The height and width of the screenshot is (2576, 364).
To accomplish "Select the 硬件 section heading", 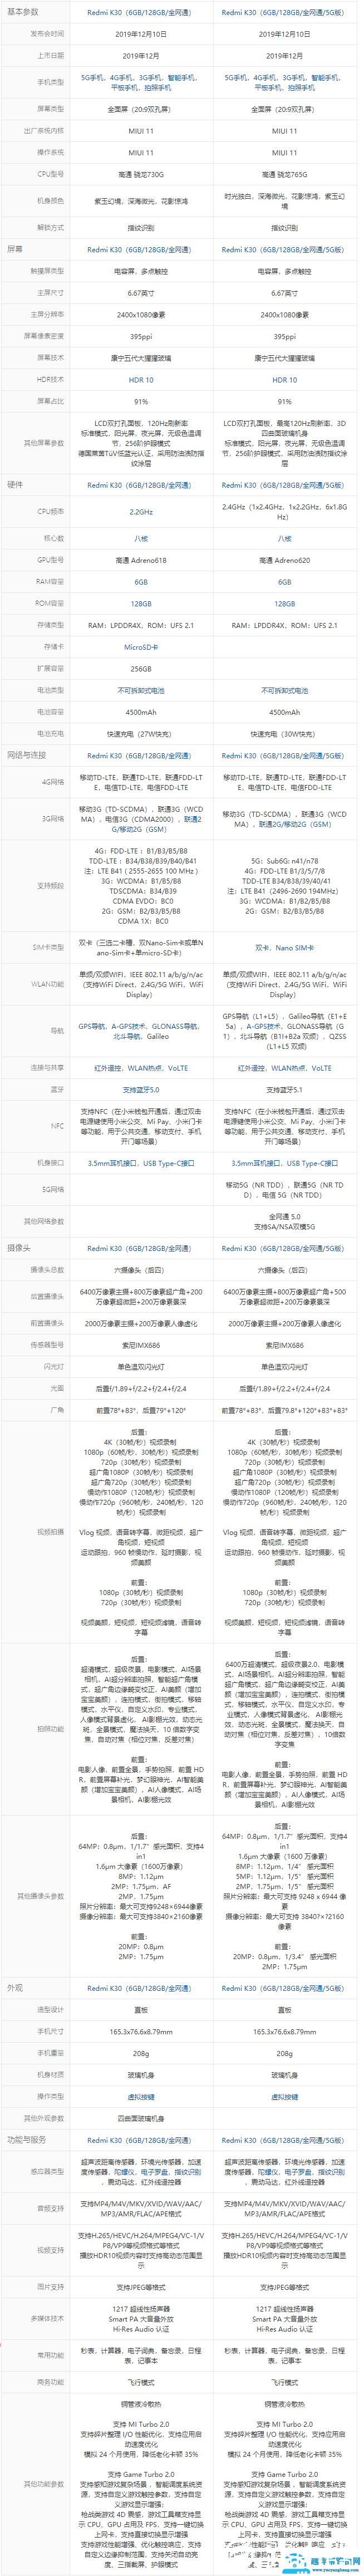I will pyautogui.click(x=15, y=484).
